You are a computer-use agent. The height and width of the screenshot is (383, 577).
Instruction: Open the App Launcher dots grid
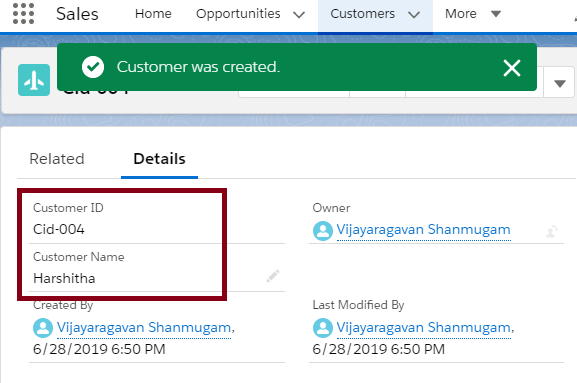click(x=24, y=14)
